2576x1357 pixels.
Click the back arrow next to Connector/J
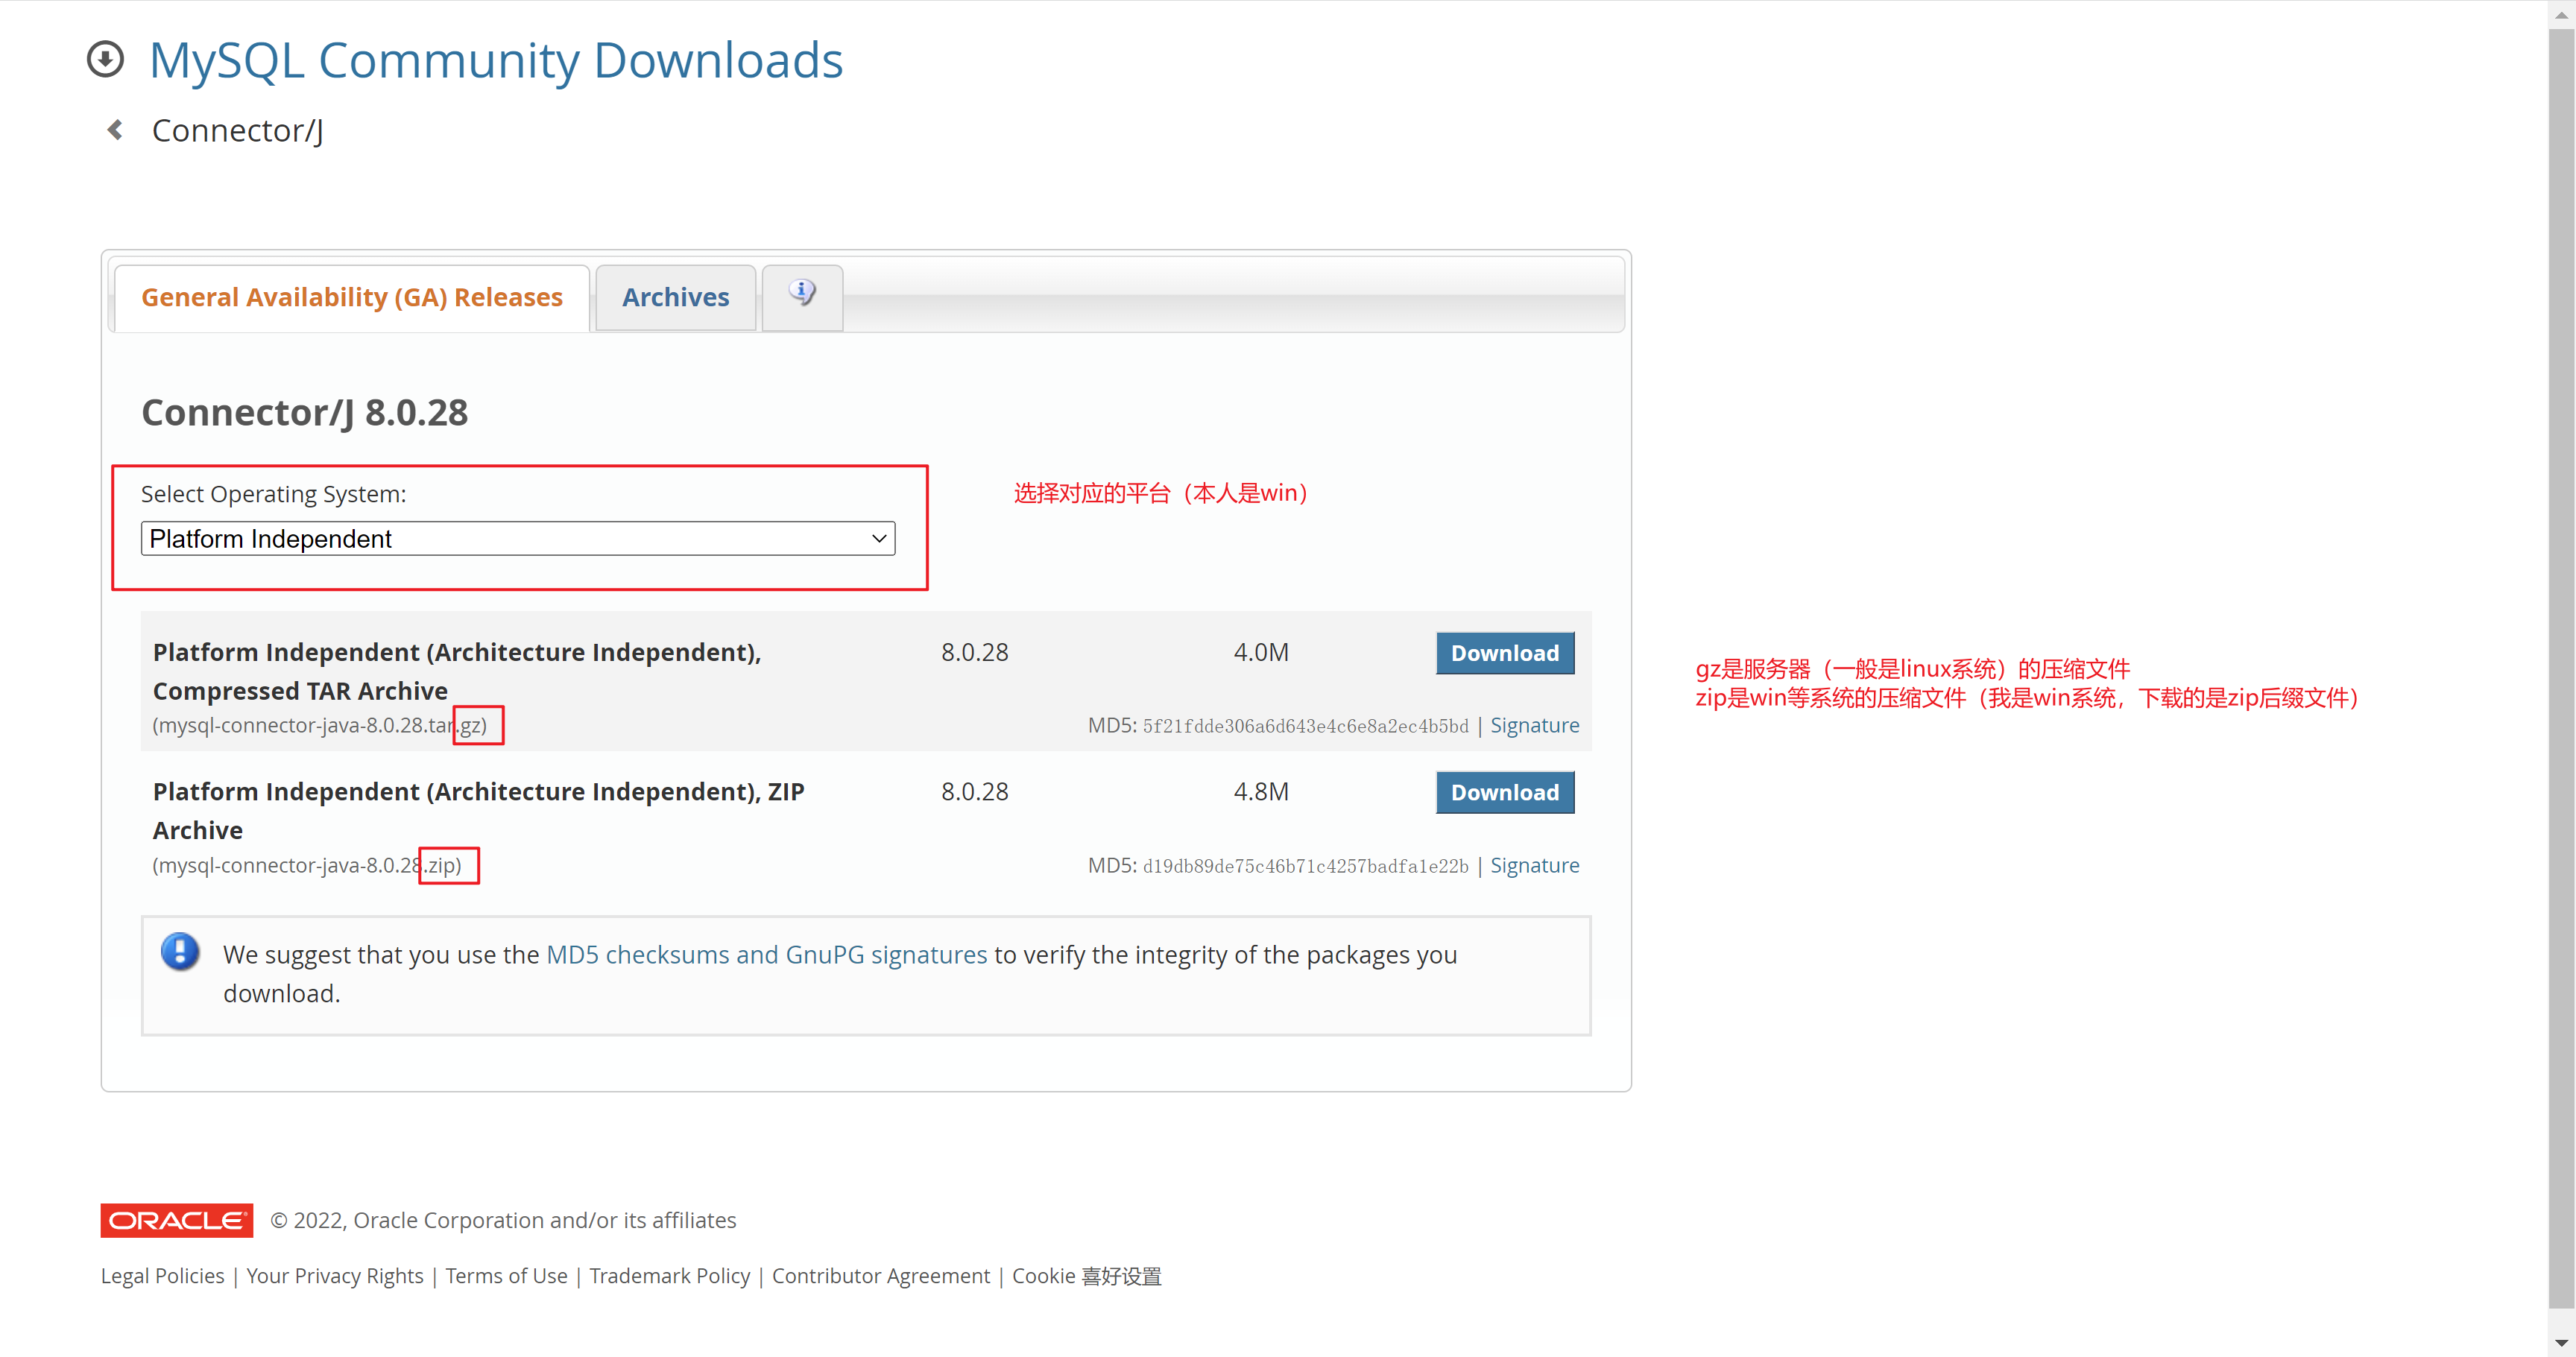[116, 130]
